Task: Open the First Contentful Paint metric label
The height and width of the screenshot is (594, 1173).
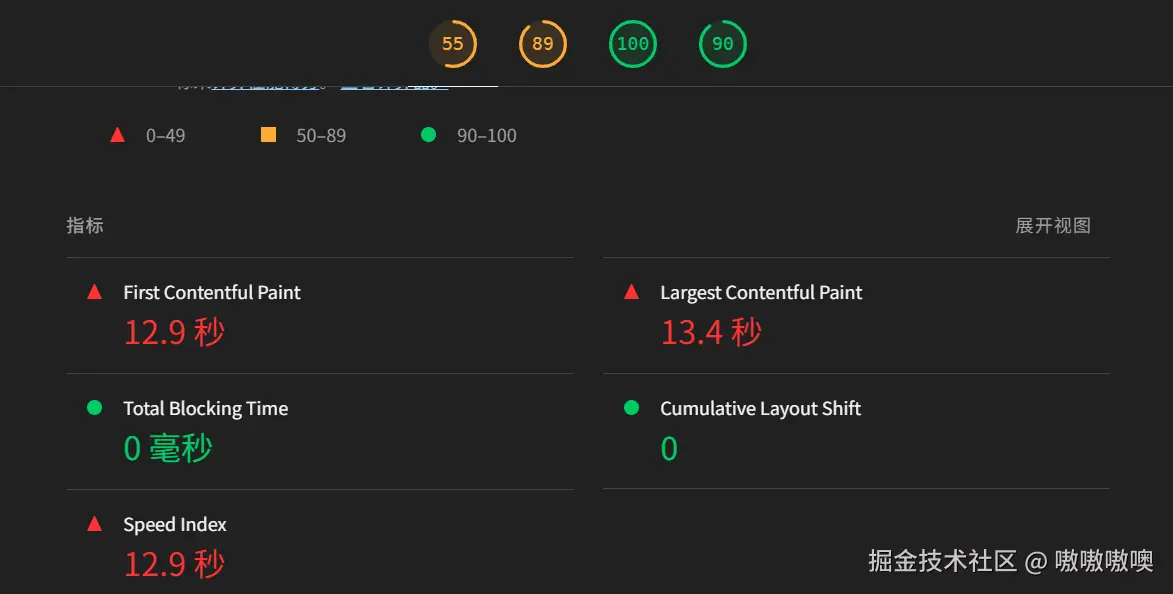Action: (212, 293)
